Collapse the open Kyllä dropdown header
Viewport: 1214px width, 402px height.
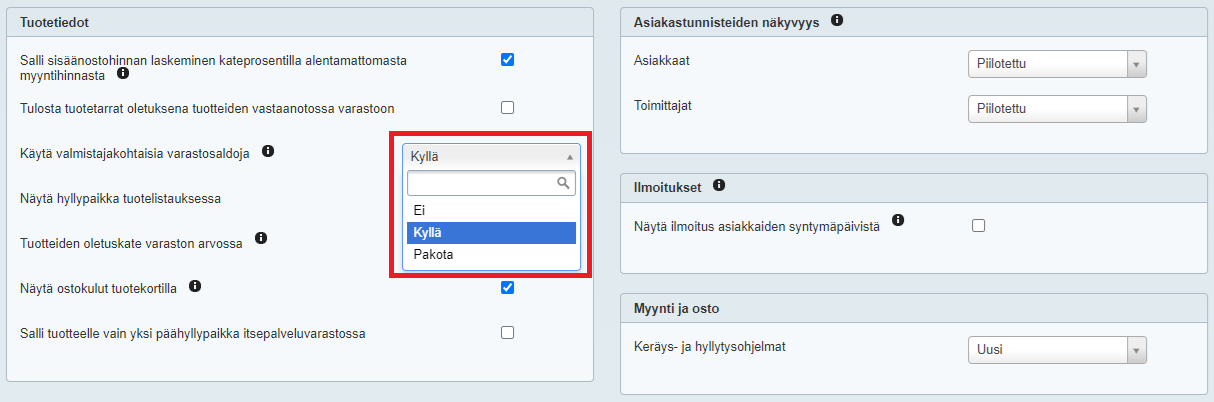coord(492,156)
